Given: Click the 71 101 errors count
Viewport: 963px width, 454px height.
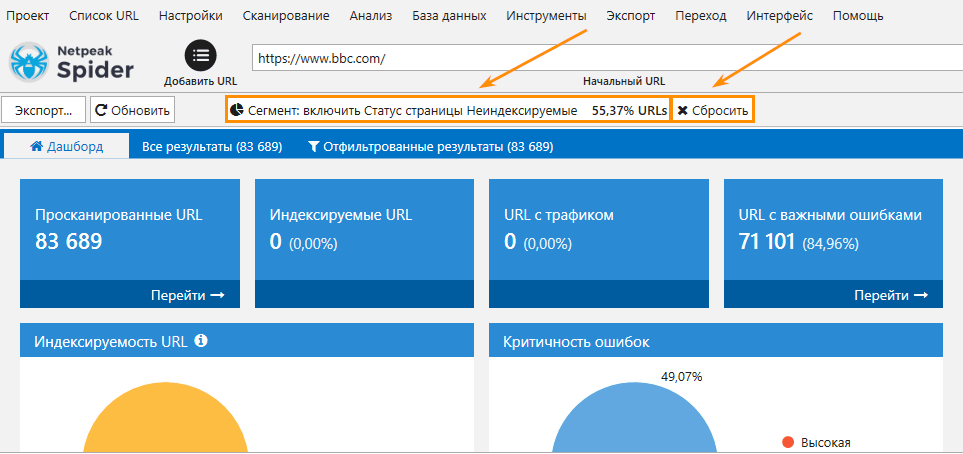Looking at the screenshot, I should tap(766, 242).
